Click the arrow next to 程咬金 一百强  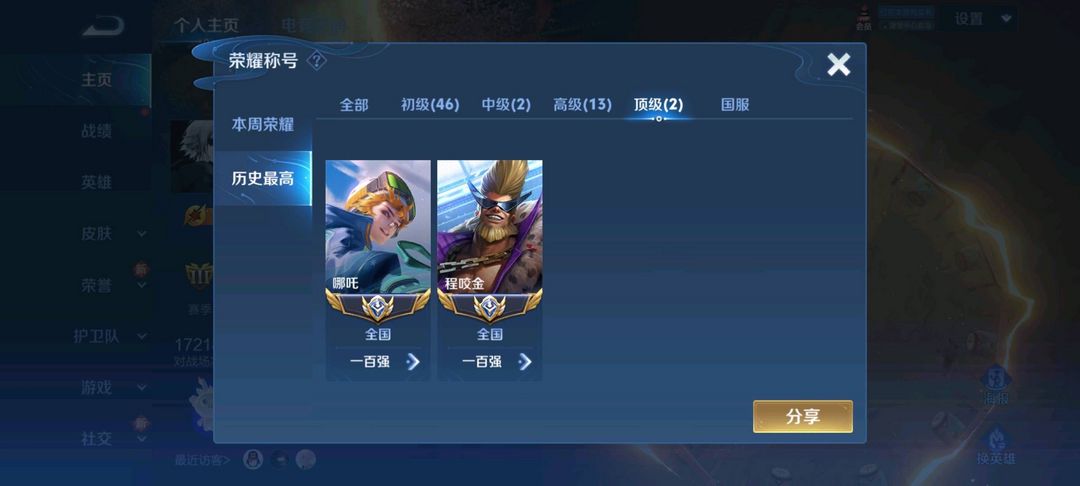coord(525,361)
